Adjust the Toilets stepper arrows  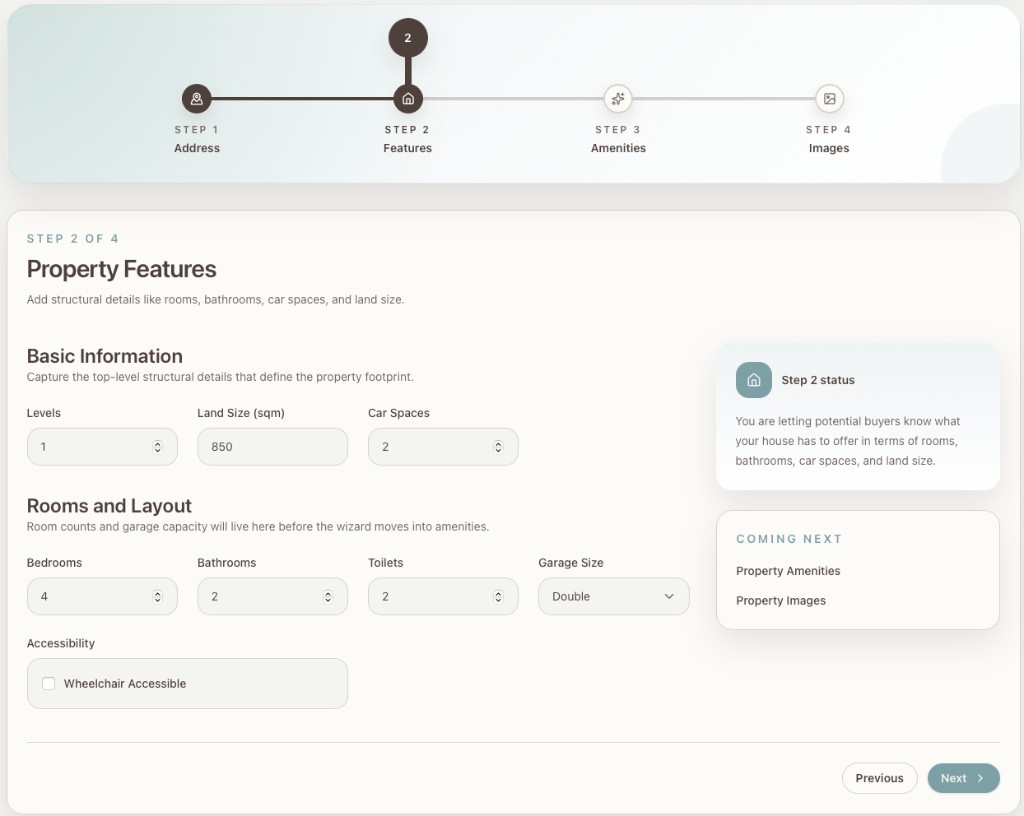498,596
